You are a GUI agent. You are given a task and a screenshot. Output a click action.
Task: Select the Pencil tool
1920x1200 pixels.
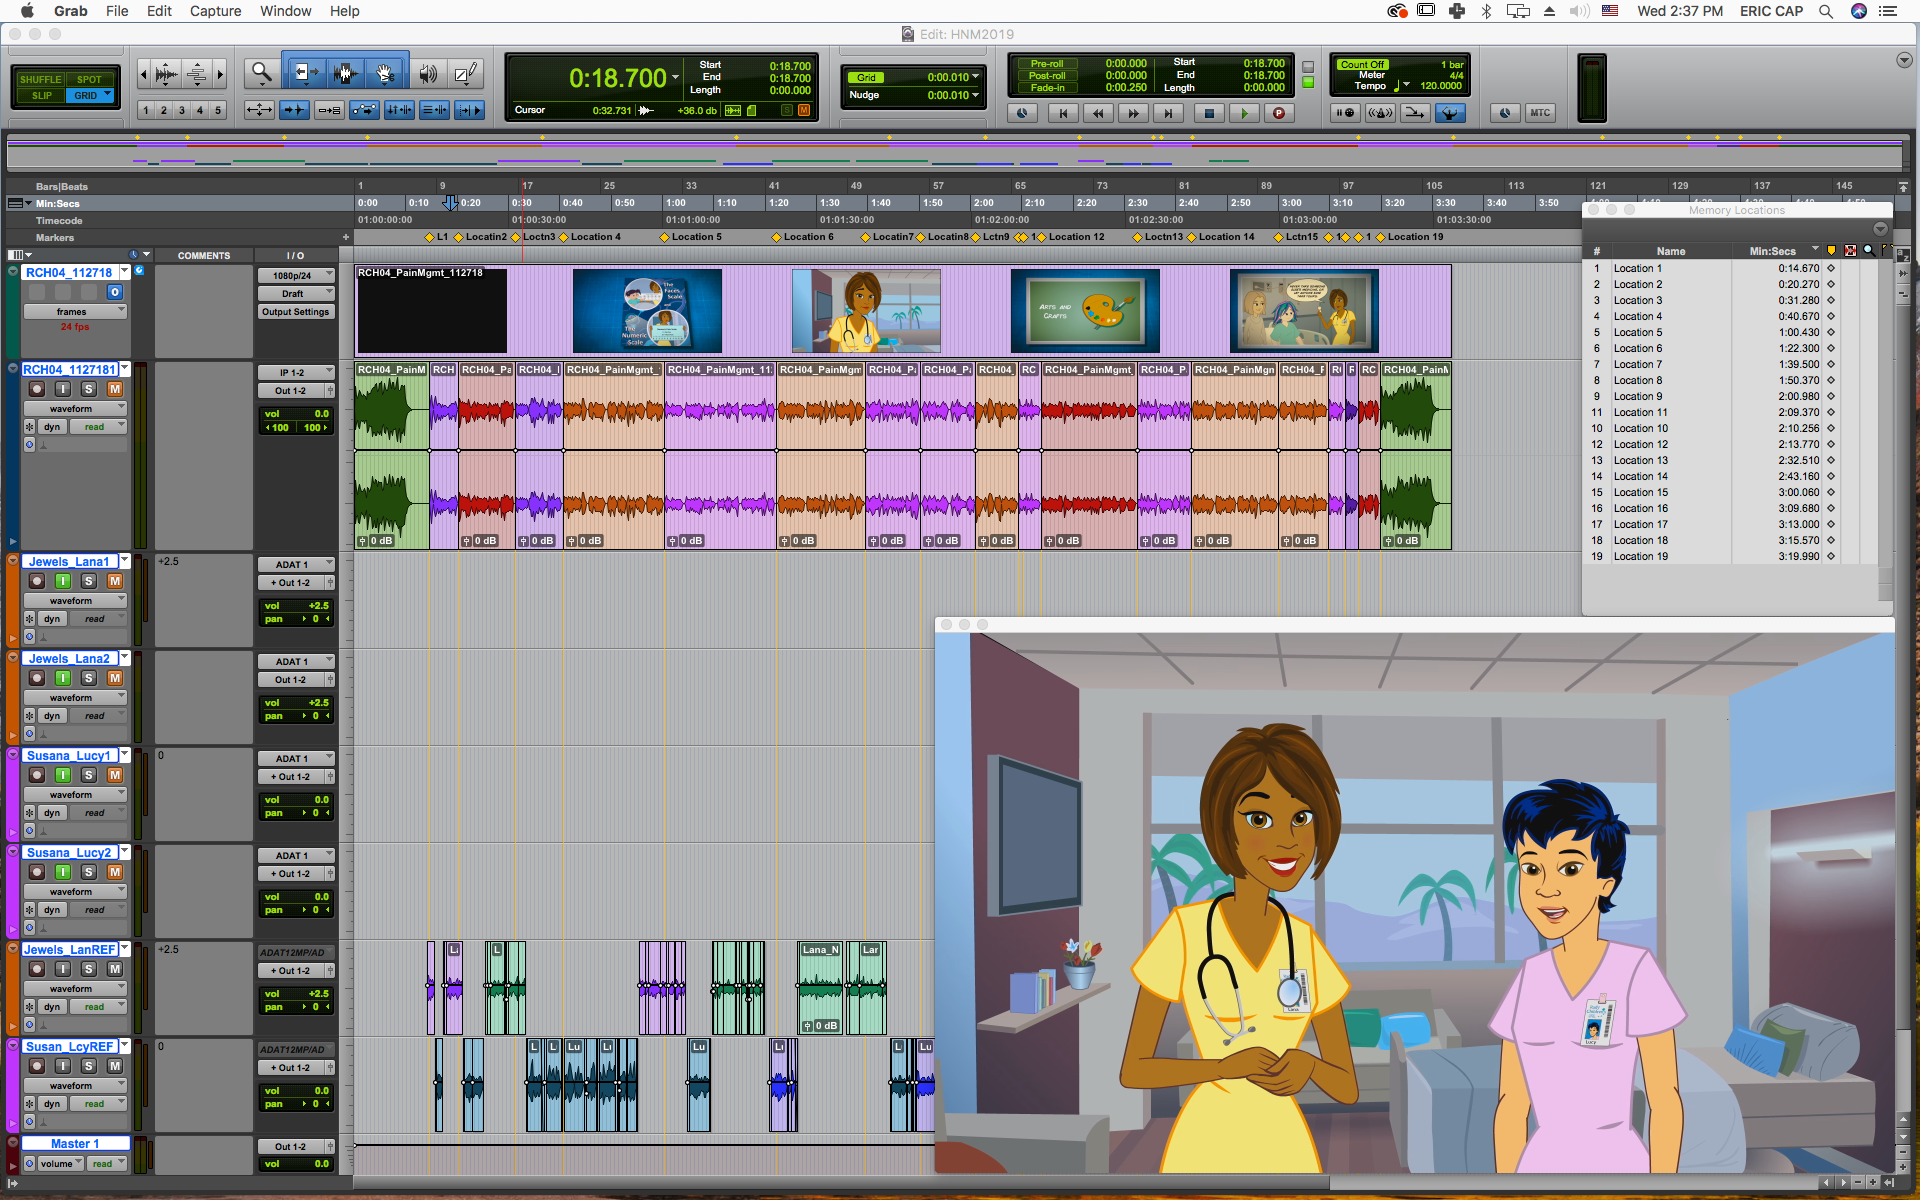pos(465,73)
